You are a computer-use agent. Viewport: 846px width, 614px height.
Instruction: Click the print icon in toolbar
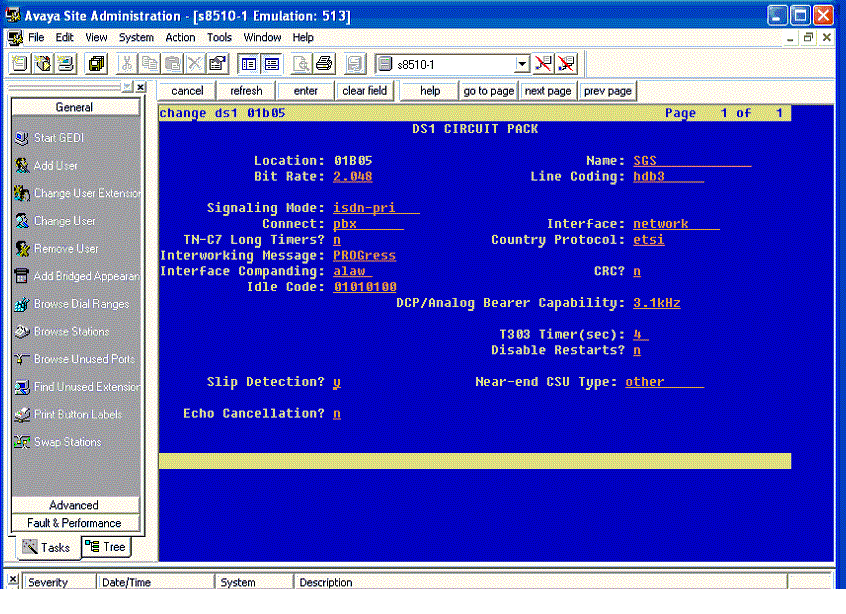324,64
